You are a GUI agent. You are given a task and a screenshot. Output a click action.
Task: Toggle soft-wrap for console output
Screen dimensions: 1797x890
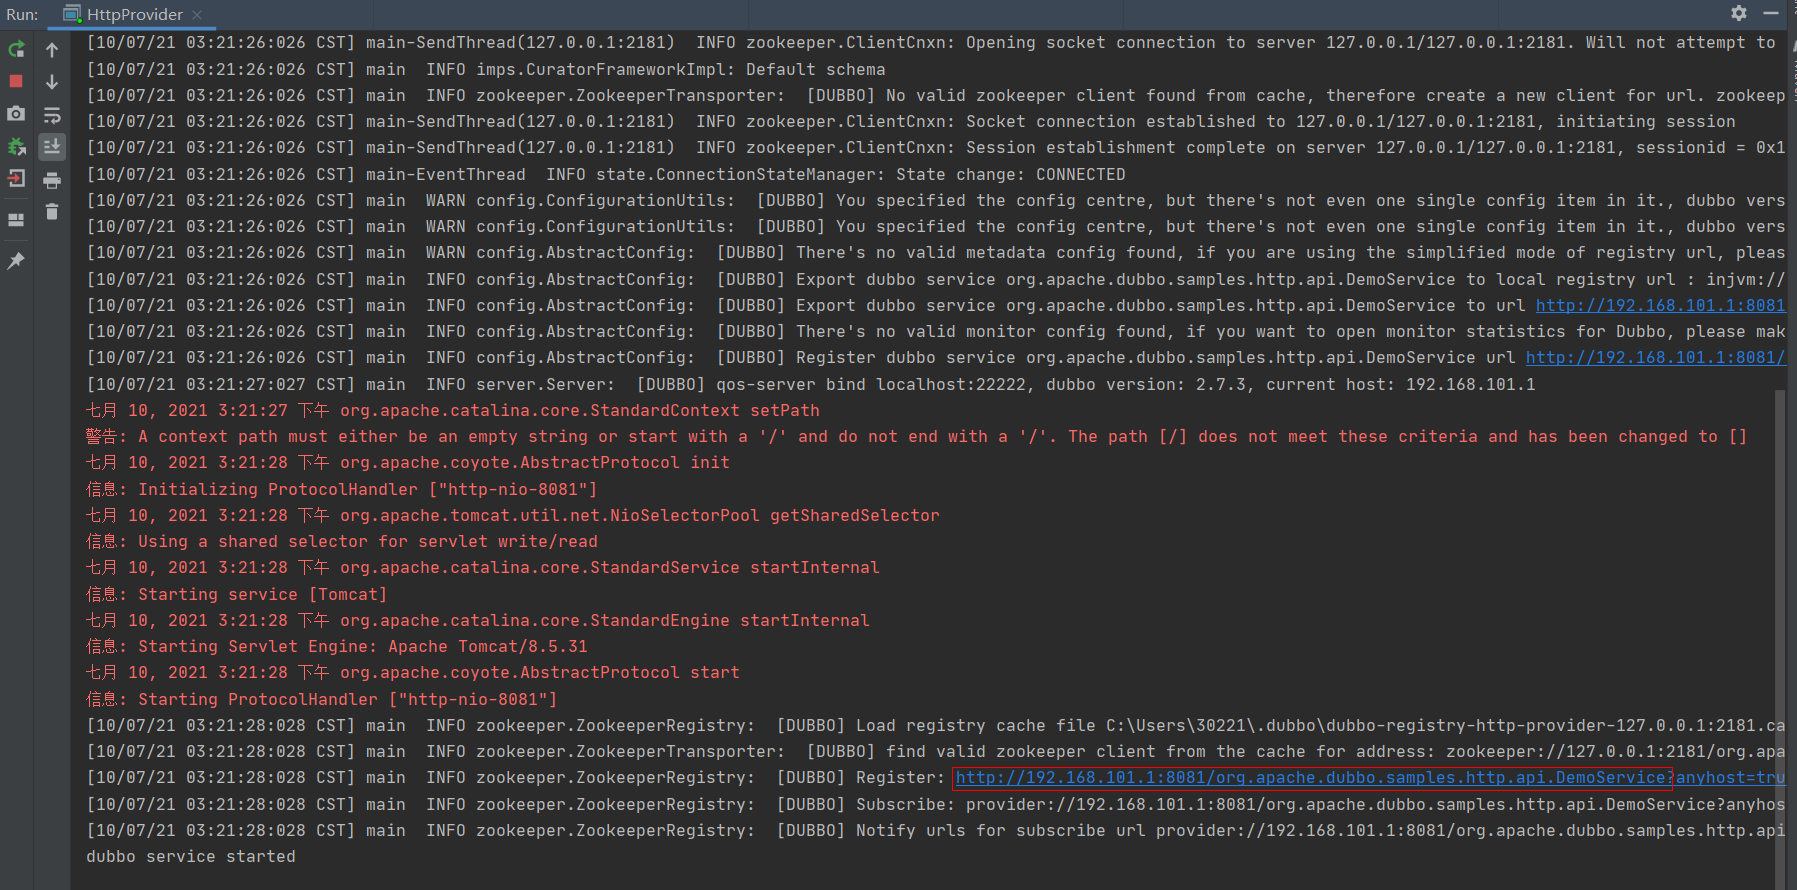tap(52, 115)
